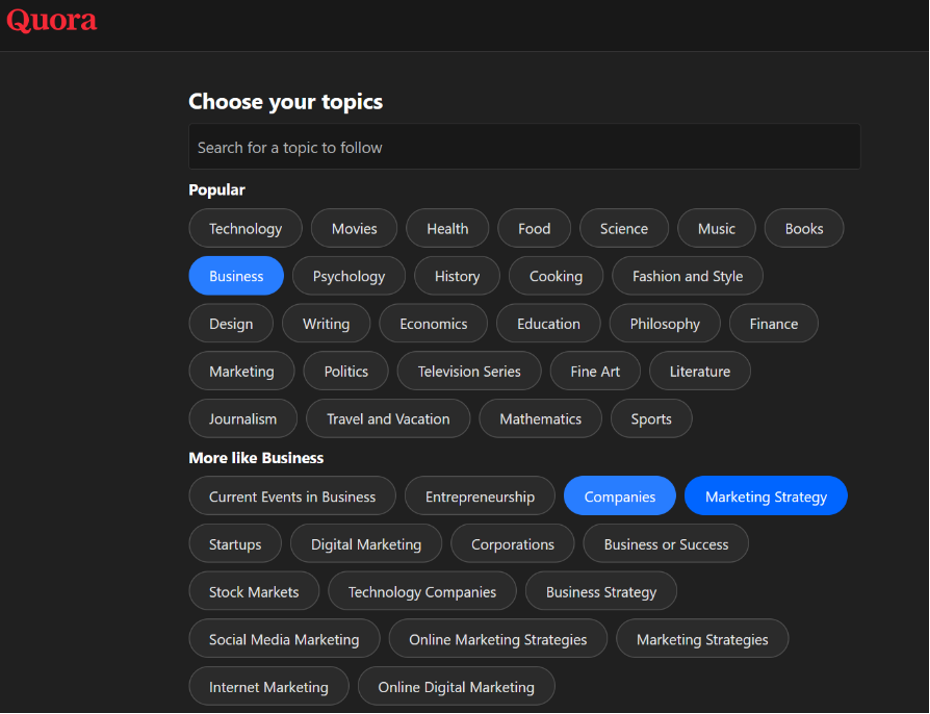Pick the Technology Companies topic

pyautogui.click(x=422, y=591)
